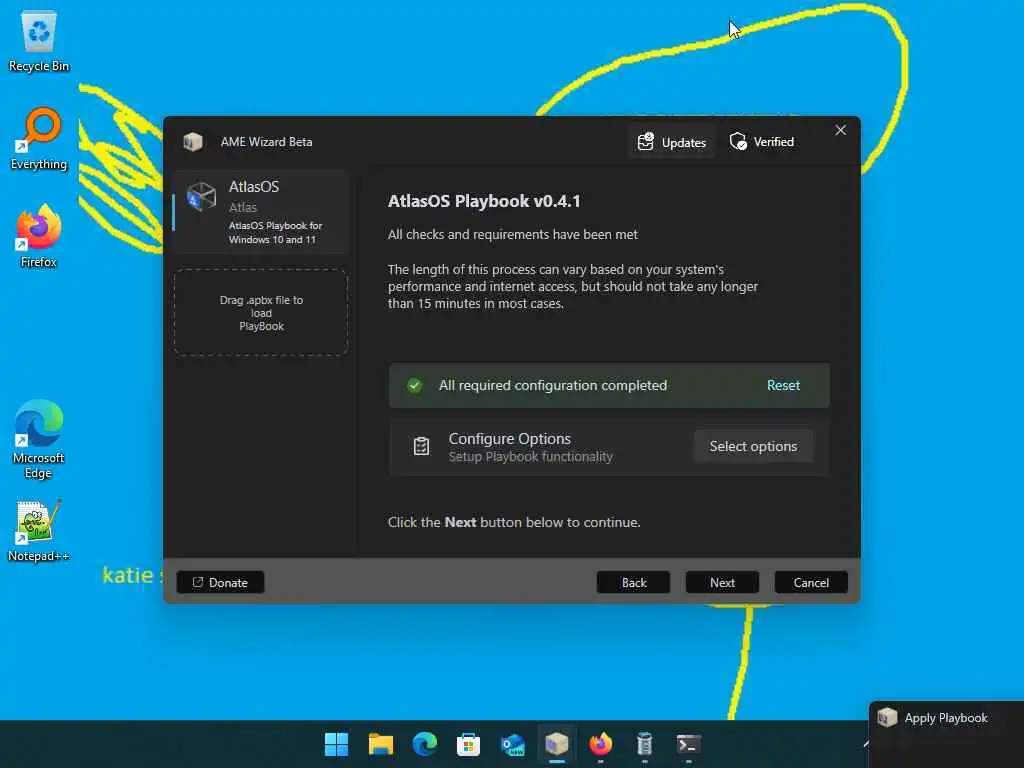
Task: Click the 'AME Wizard Beta' title text
Action: pyautogui.click(x=266, y=142)
